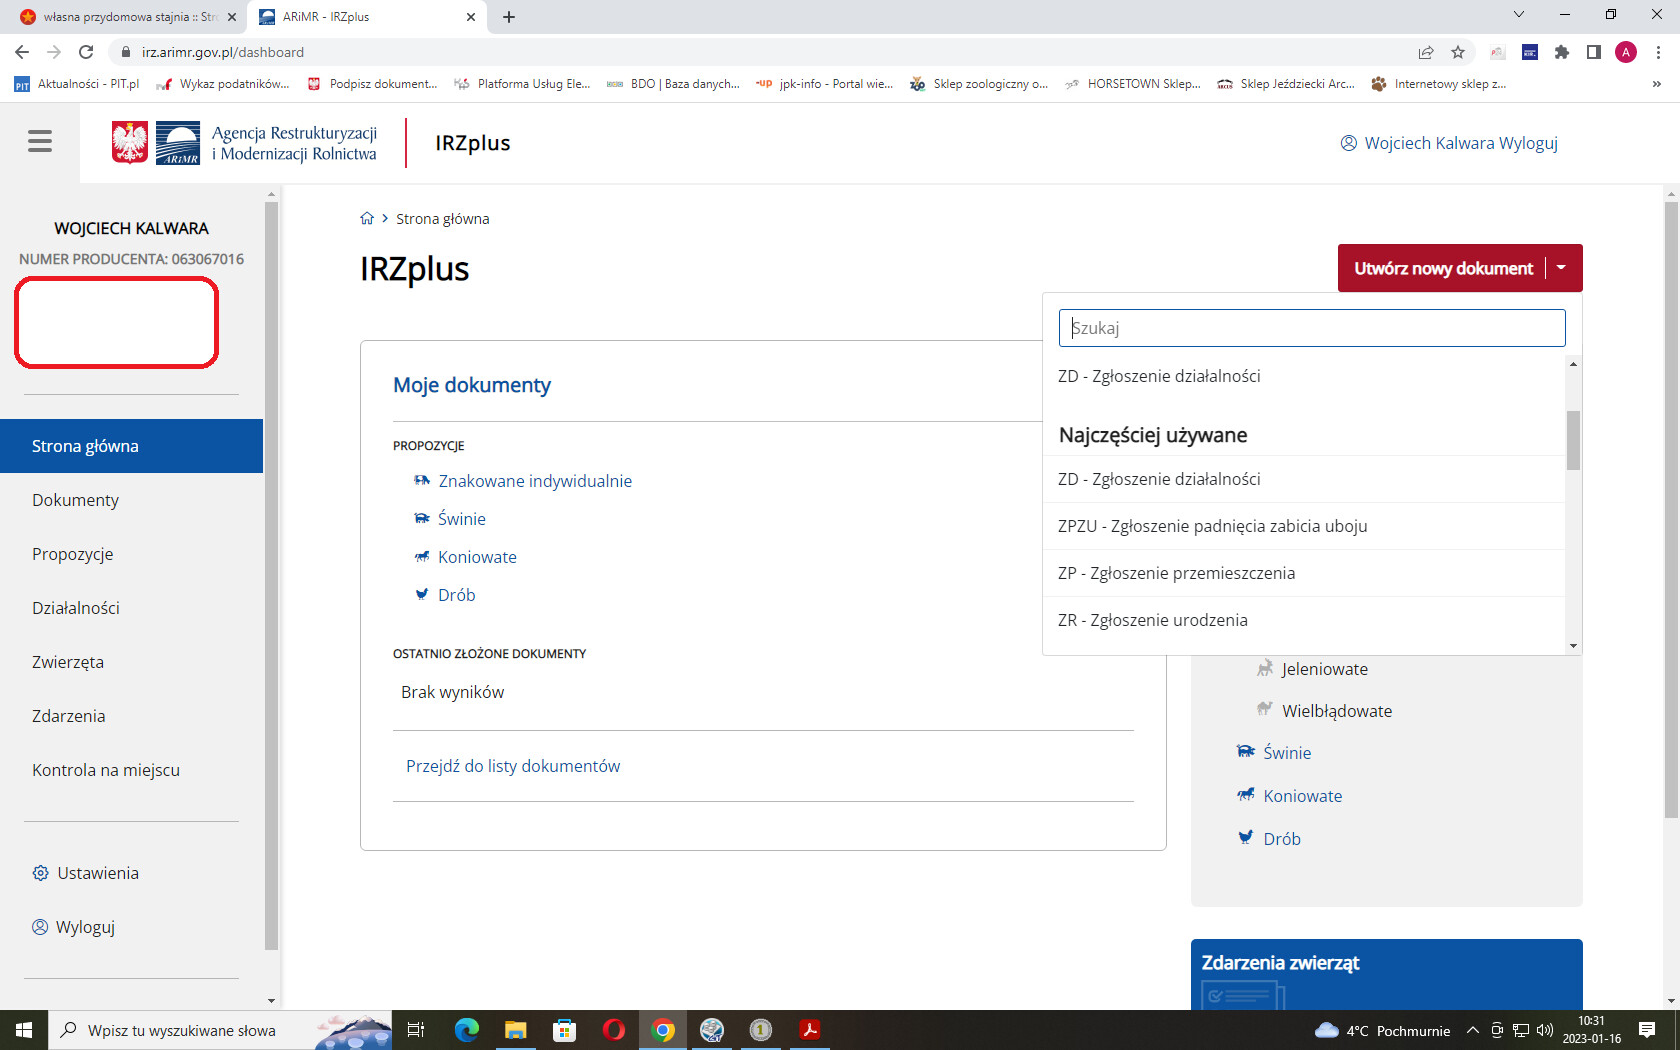The width and height of the screenshot is (1680, 1050).
Task: Open Dokumenty in the sidebar menu
Action: tap(75, 500)
